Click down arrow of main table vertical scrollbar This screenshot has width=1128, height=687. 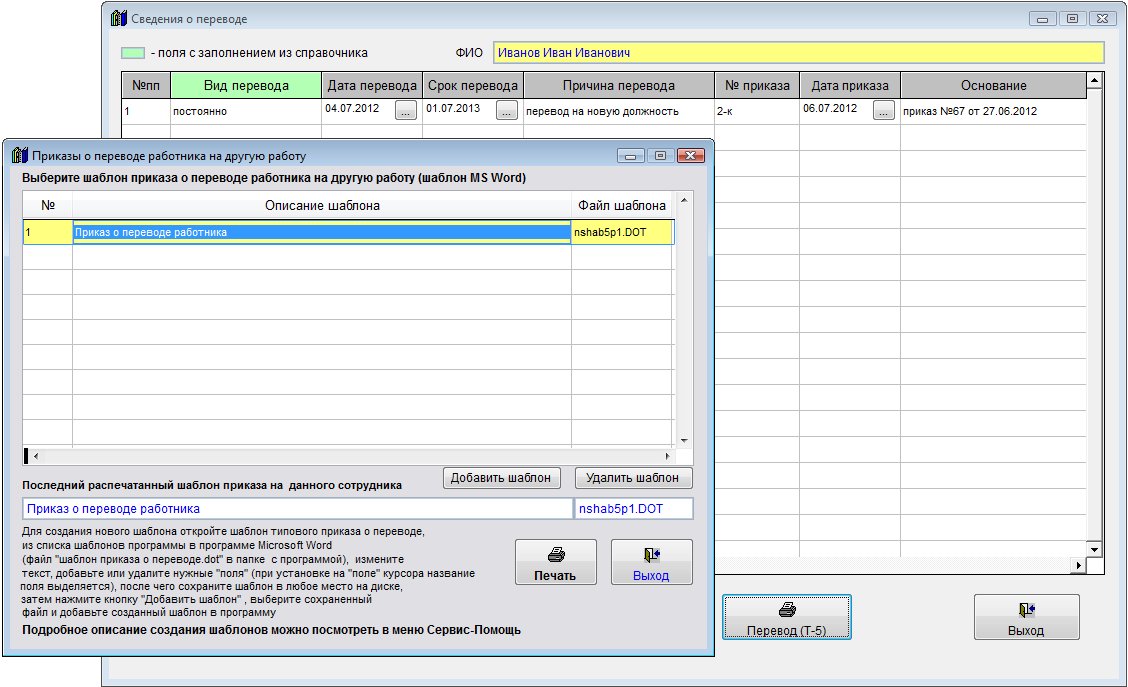1094,550
